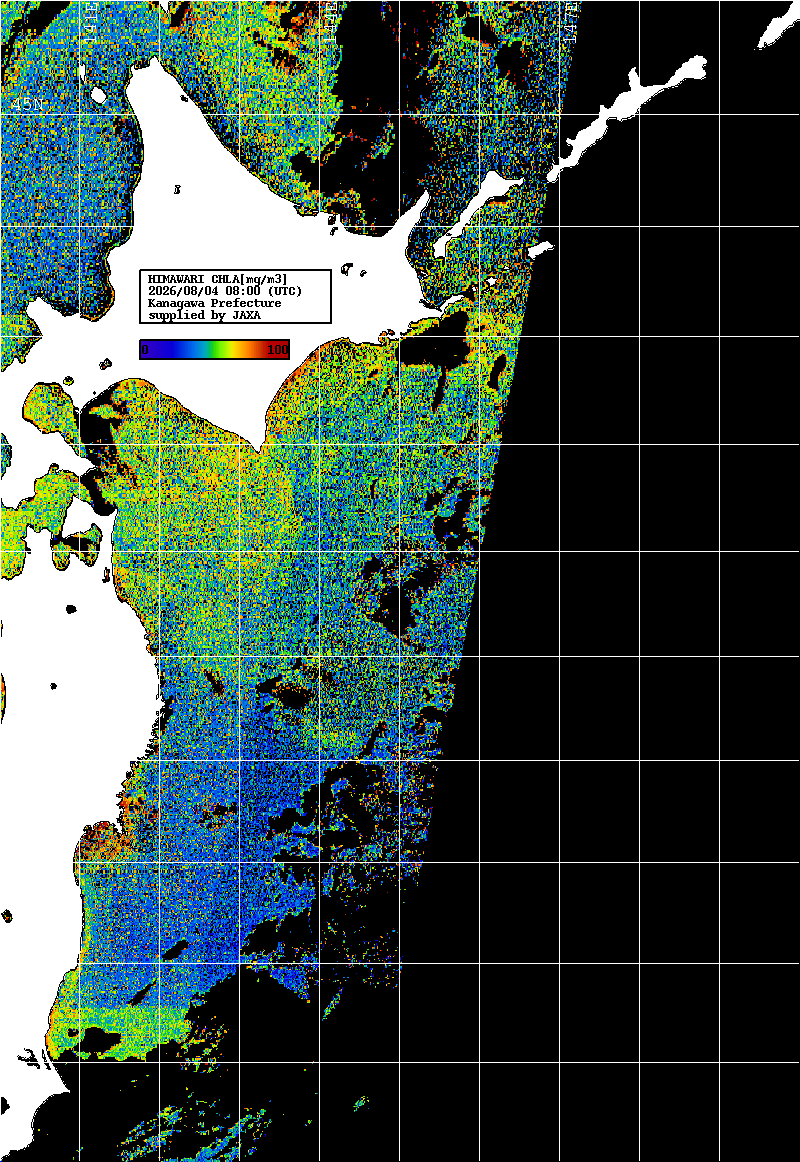
Task: Click the red 100 end of the color scale
Action: tap(278, 349)
